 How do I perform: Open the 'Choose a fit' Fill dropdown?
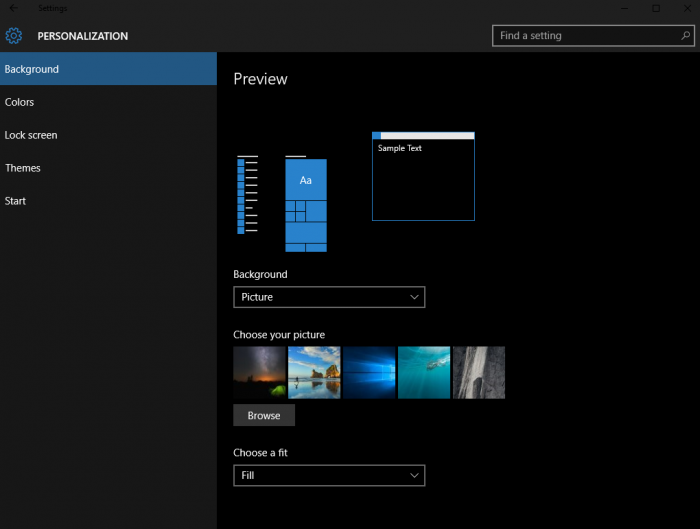coord(328,476)
